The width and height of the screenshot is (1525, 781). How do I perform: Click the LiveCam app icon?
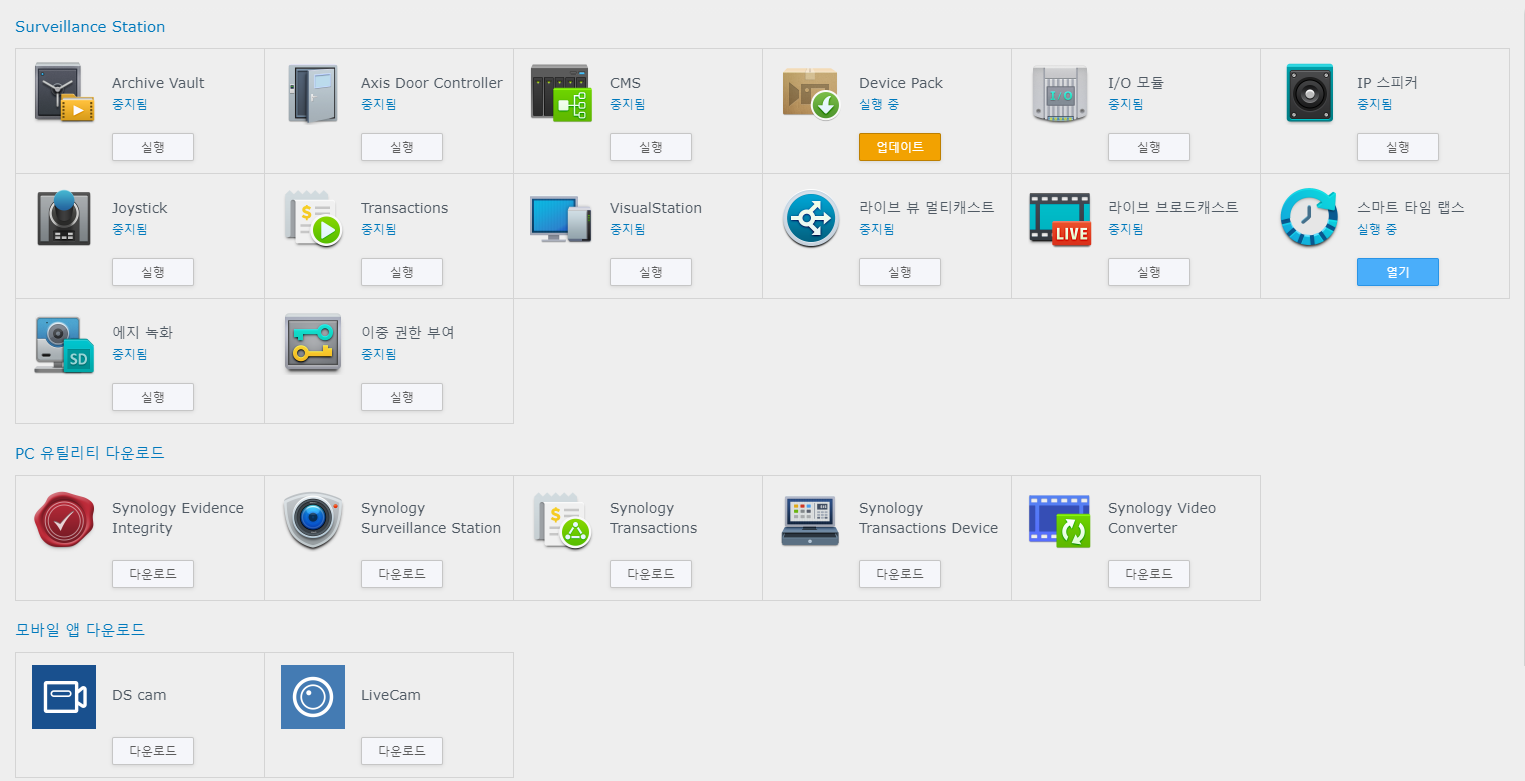tap(313, 697)
